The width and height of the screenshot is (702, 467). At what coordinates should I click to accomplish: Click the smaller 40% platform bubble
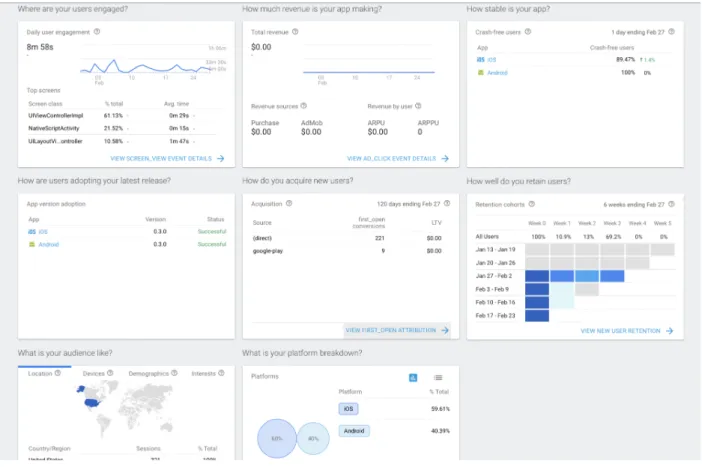click(313, 438)
